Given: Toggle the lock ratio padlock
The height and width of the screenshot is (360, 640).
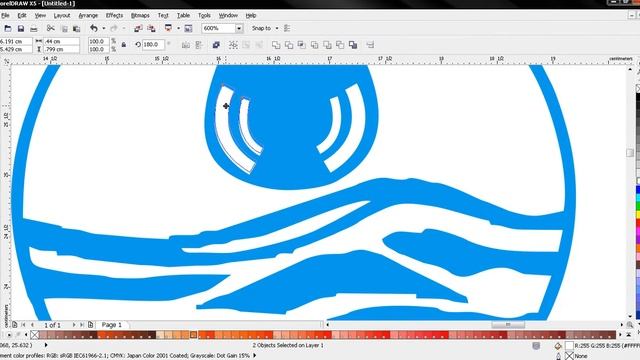Looking at the screenshot, I should [x=124, y=45].
